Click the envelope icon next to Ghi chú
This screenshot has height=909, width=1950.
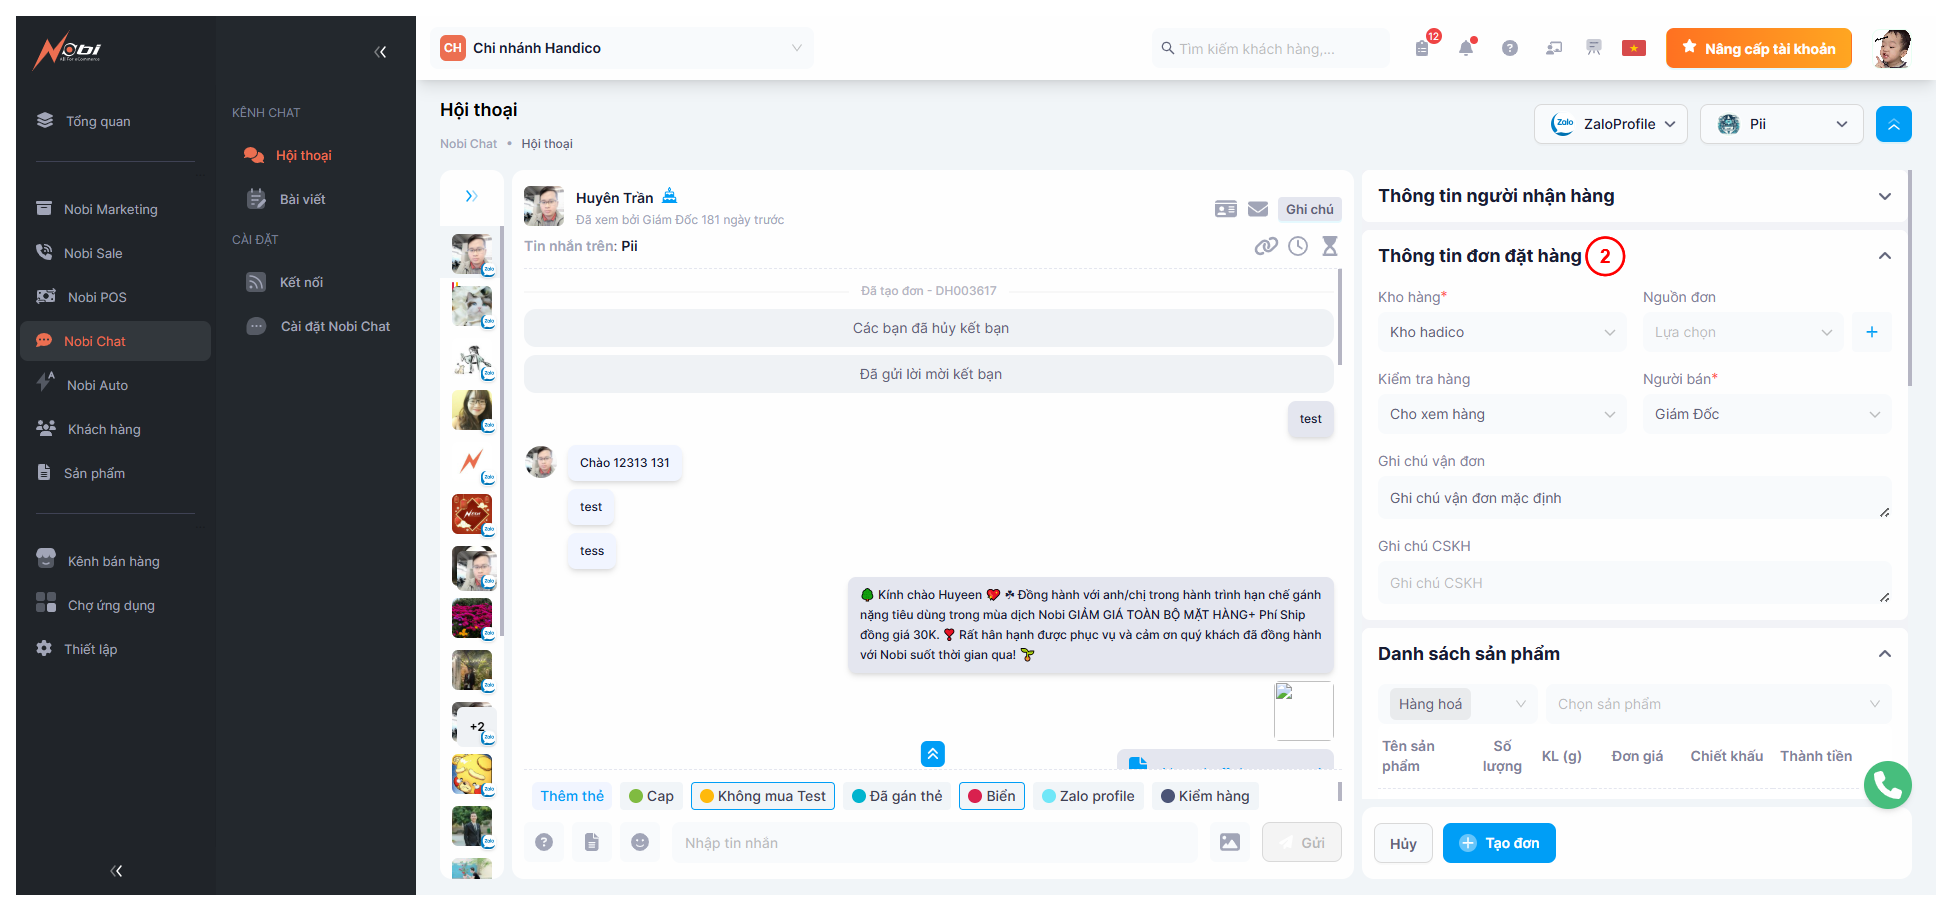(1258, 209)
